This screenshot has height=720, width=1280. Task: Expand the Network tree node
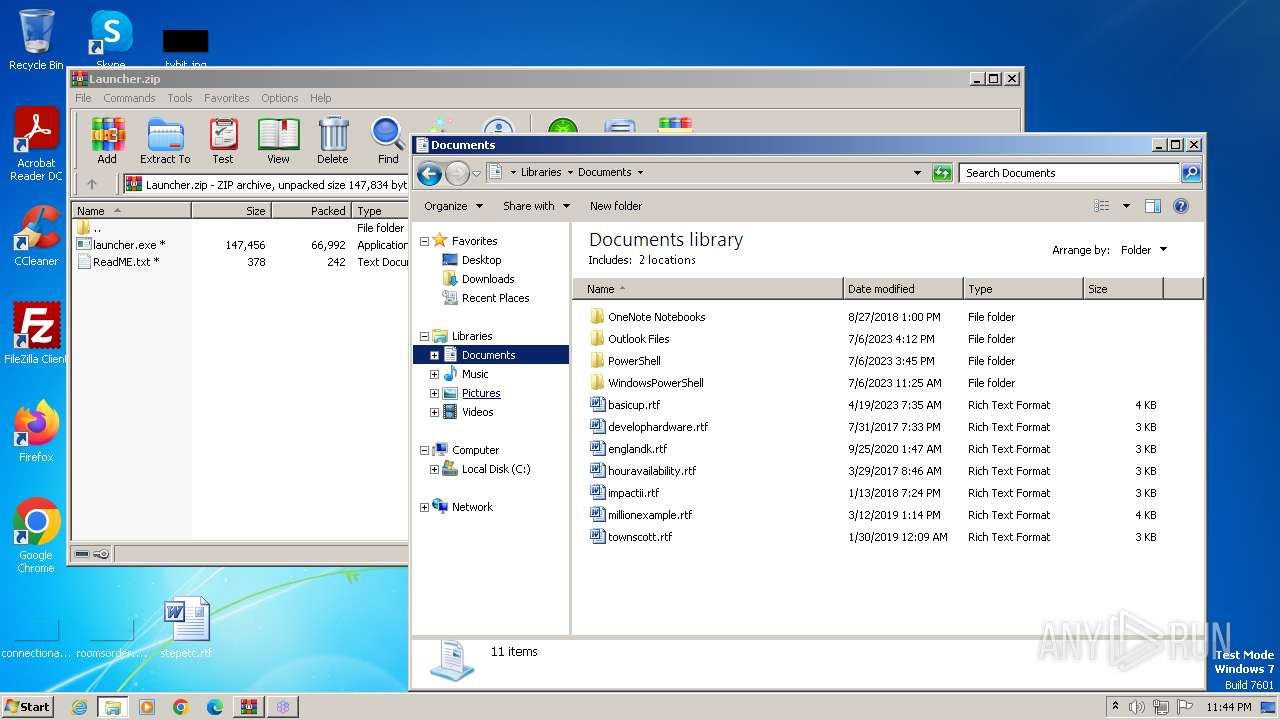424,507
